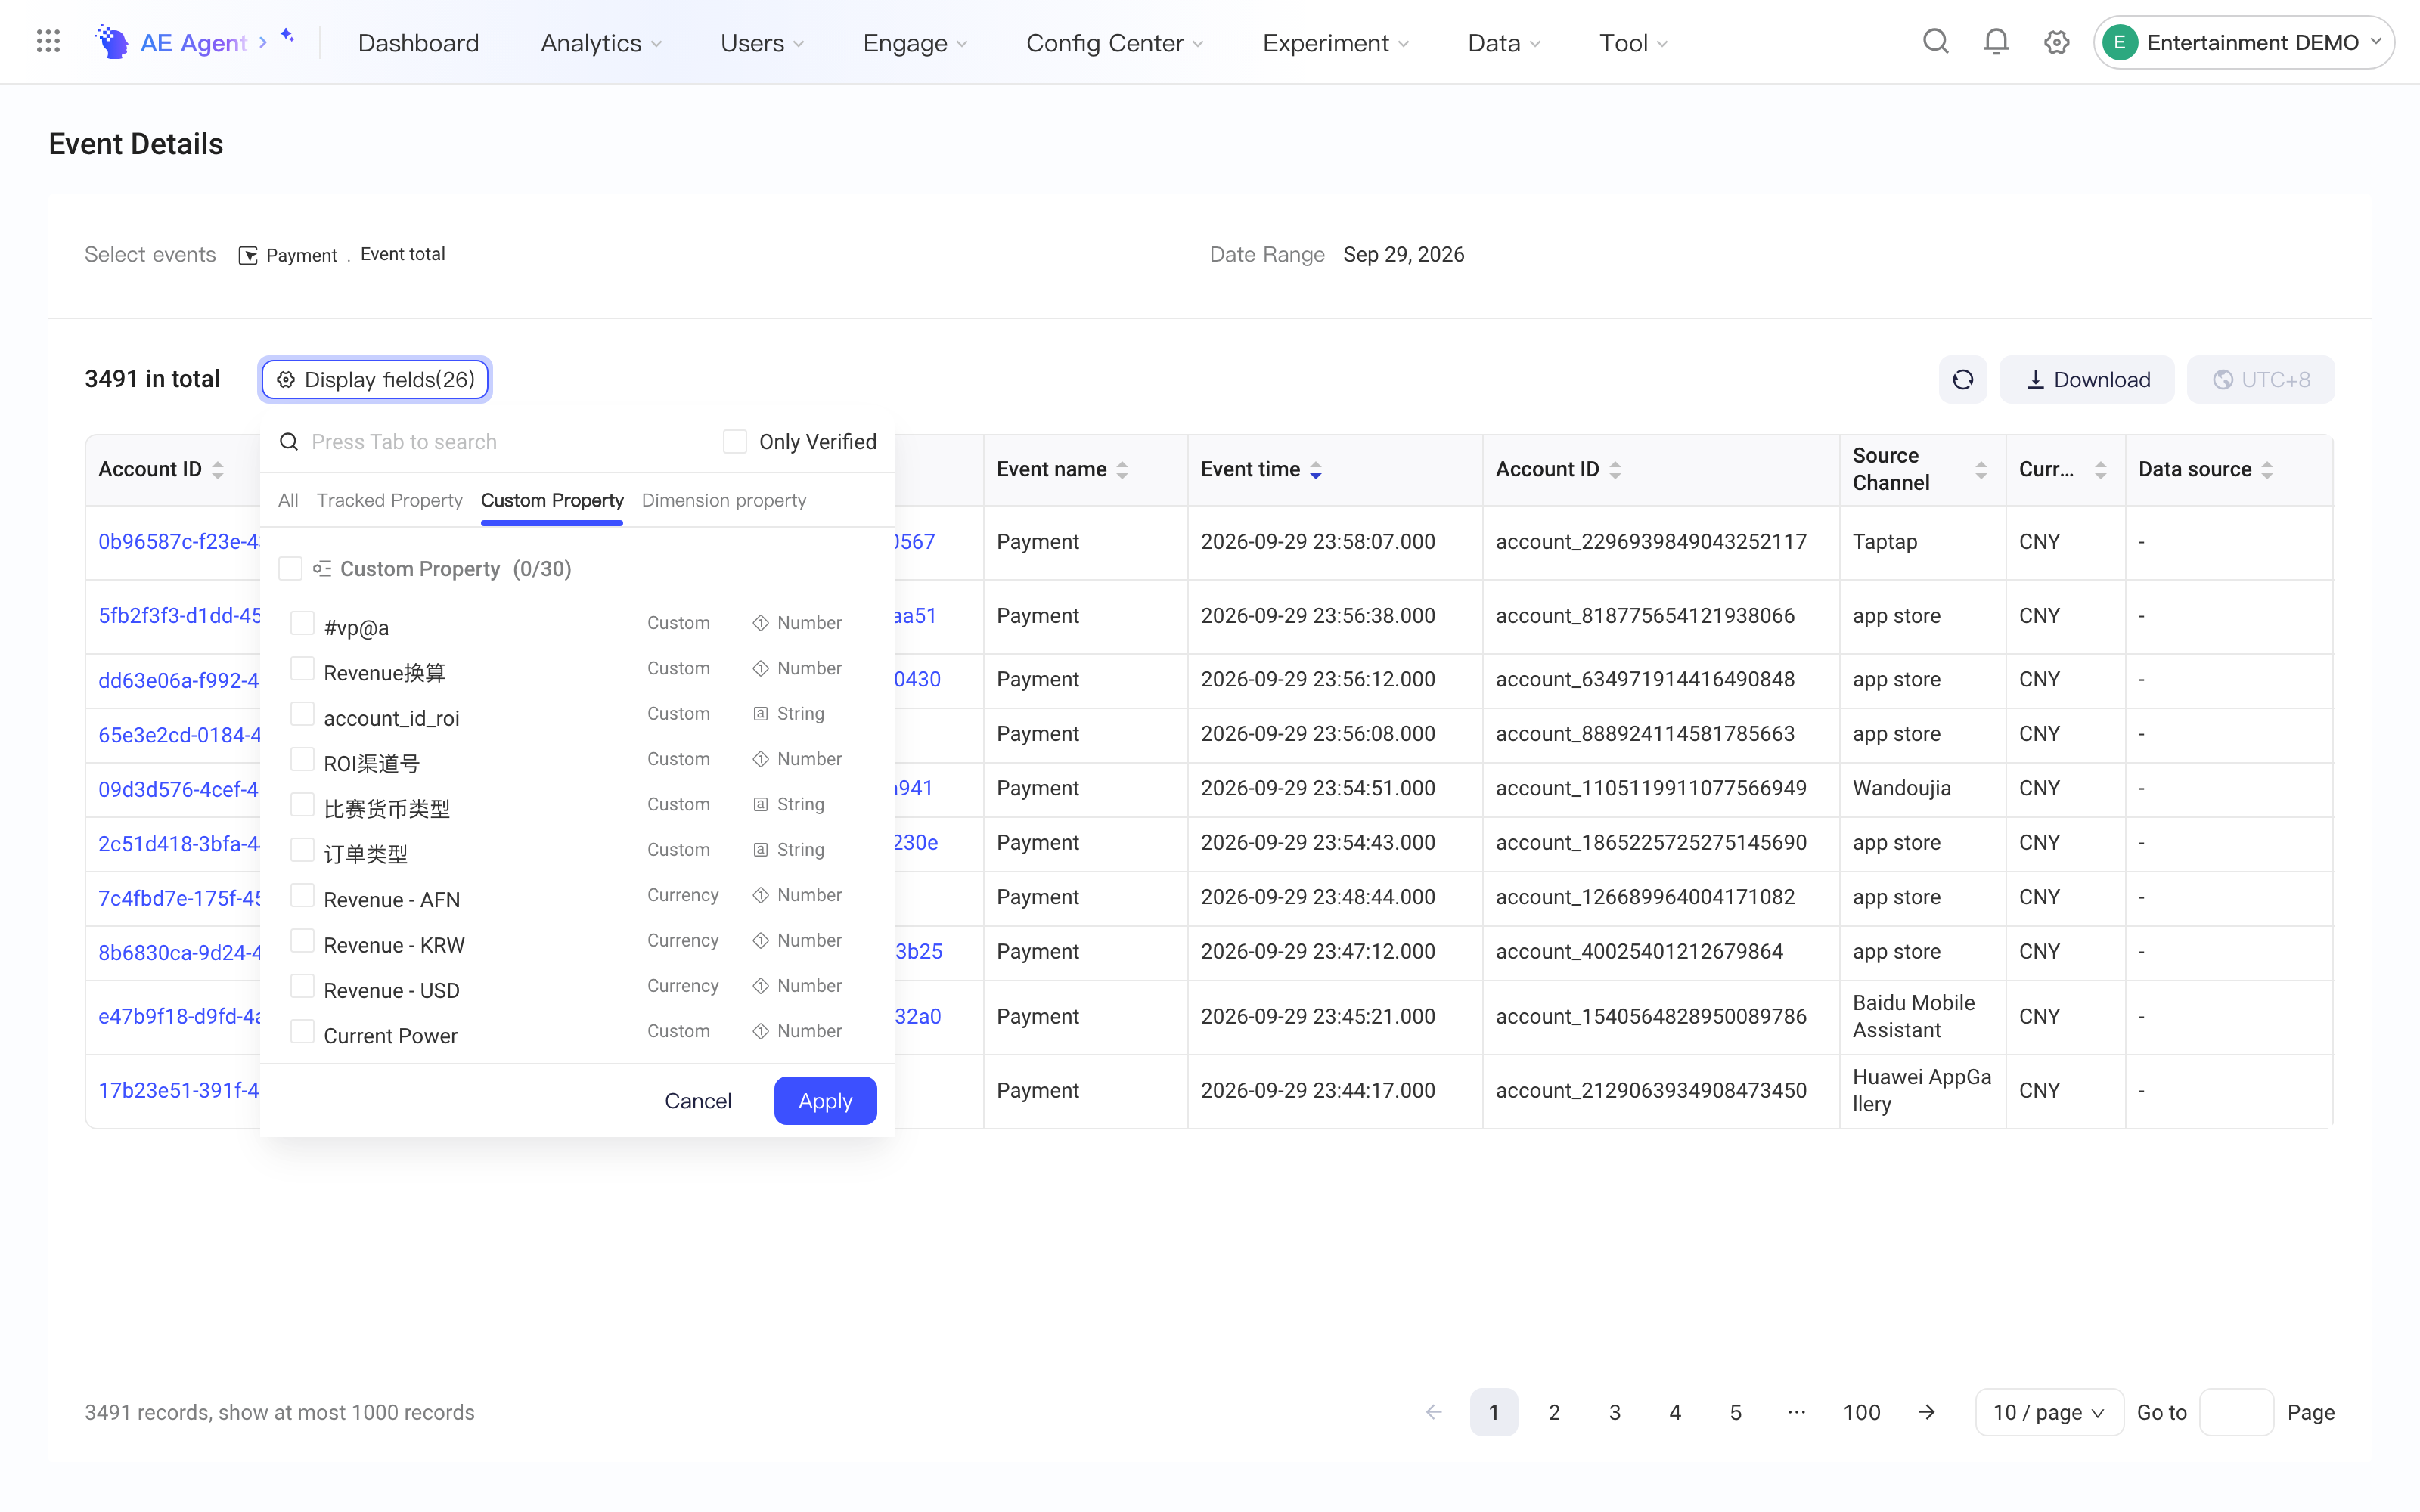
Task: Sort by Event name column
Action: [x=1122, y=470]
